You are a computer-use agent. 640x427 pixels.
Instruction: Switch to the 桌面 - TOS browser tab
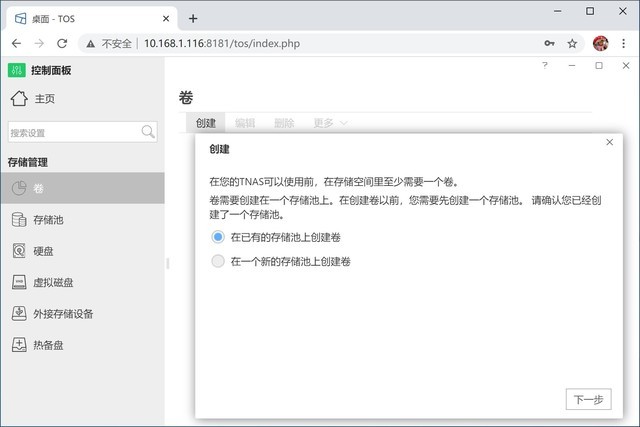pos(92,18)
